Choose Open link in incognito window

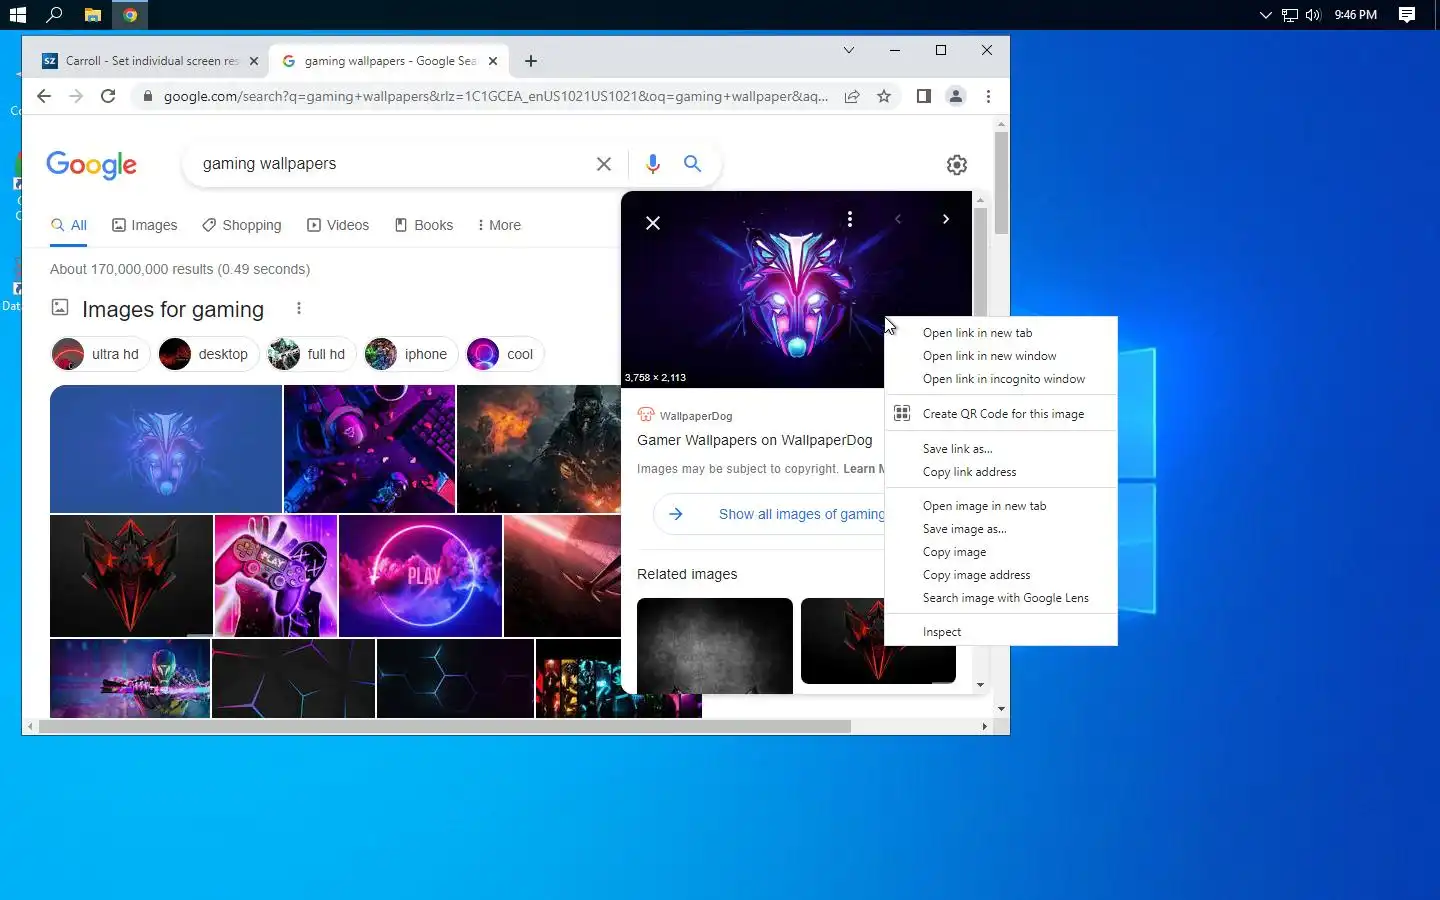coord(1001,379)
